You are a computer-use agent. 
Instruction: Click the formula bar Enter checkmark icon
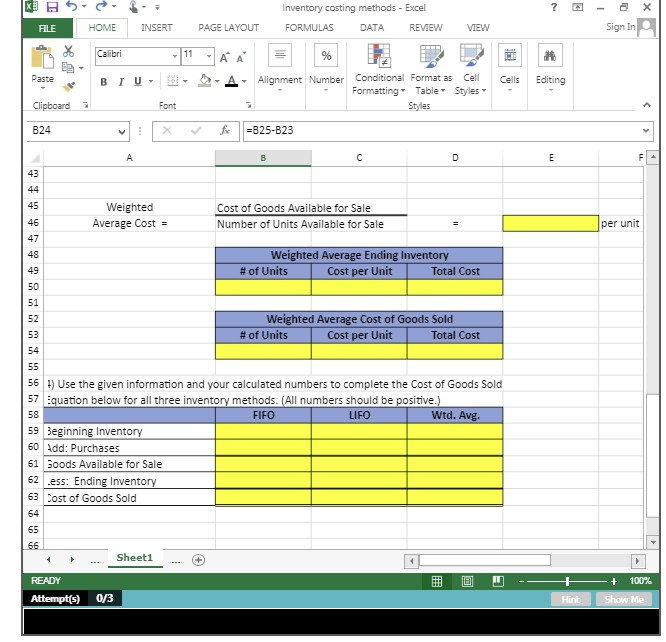(196, 130)
